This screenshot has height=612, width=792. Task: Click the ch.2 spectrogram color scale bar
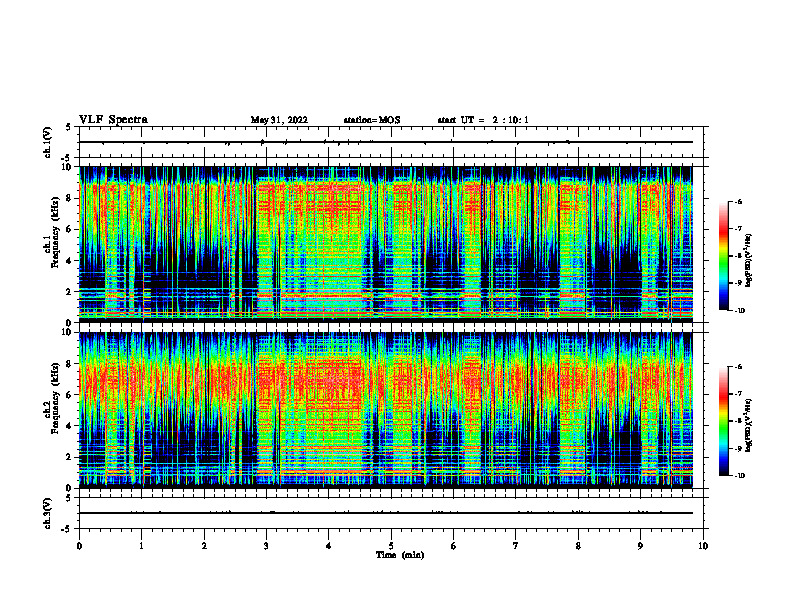tap(723, 421)
